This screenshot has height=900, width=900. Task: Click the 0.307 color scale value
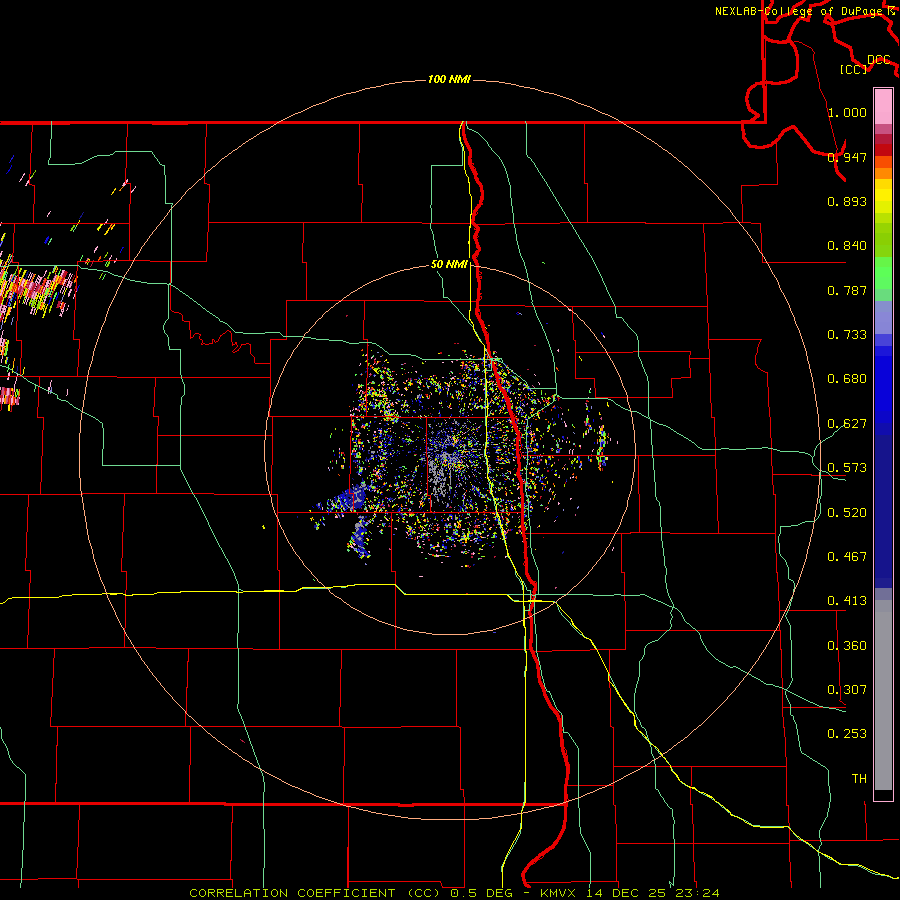(x=847, y=690)
